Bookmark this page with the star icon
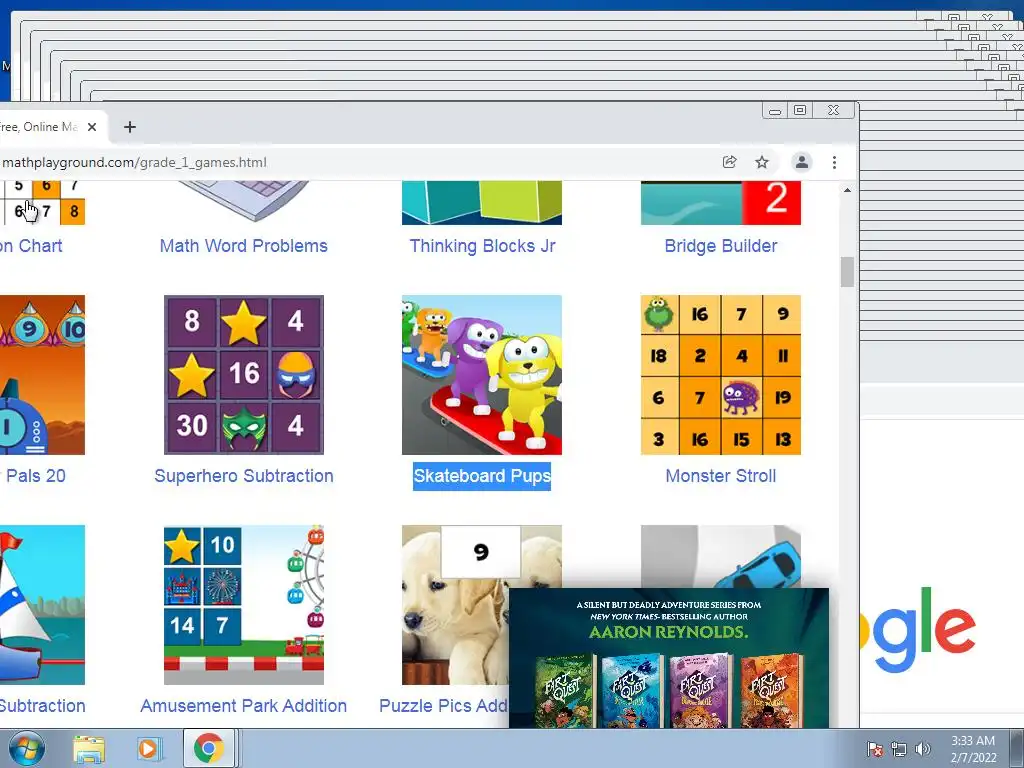 pyautogui.click(x=761, y=162)
